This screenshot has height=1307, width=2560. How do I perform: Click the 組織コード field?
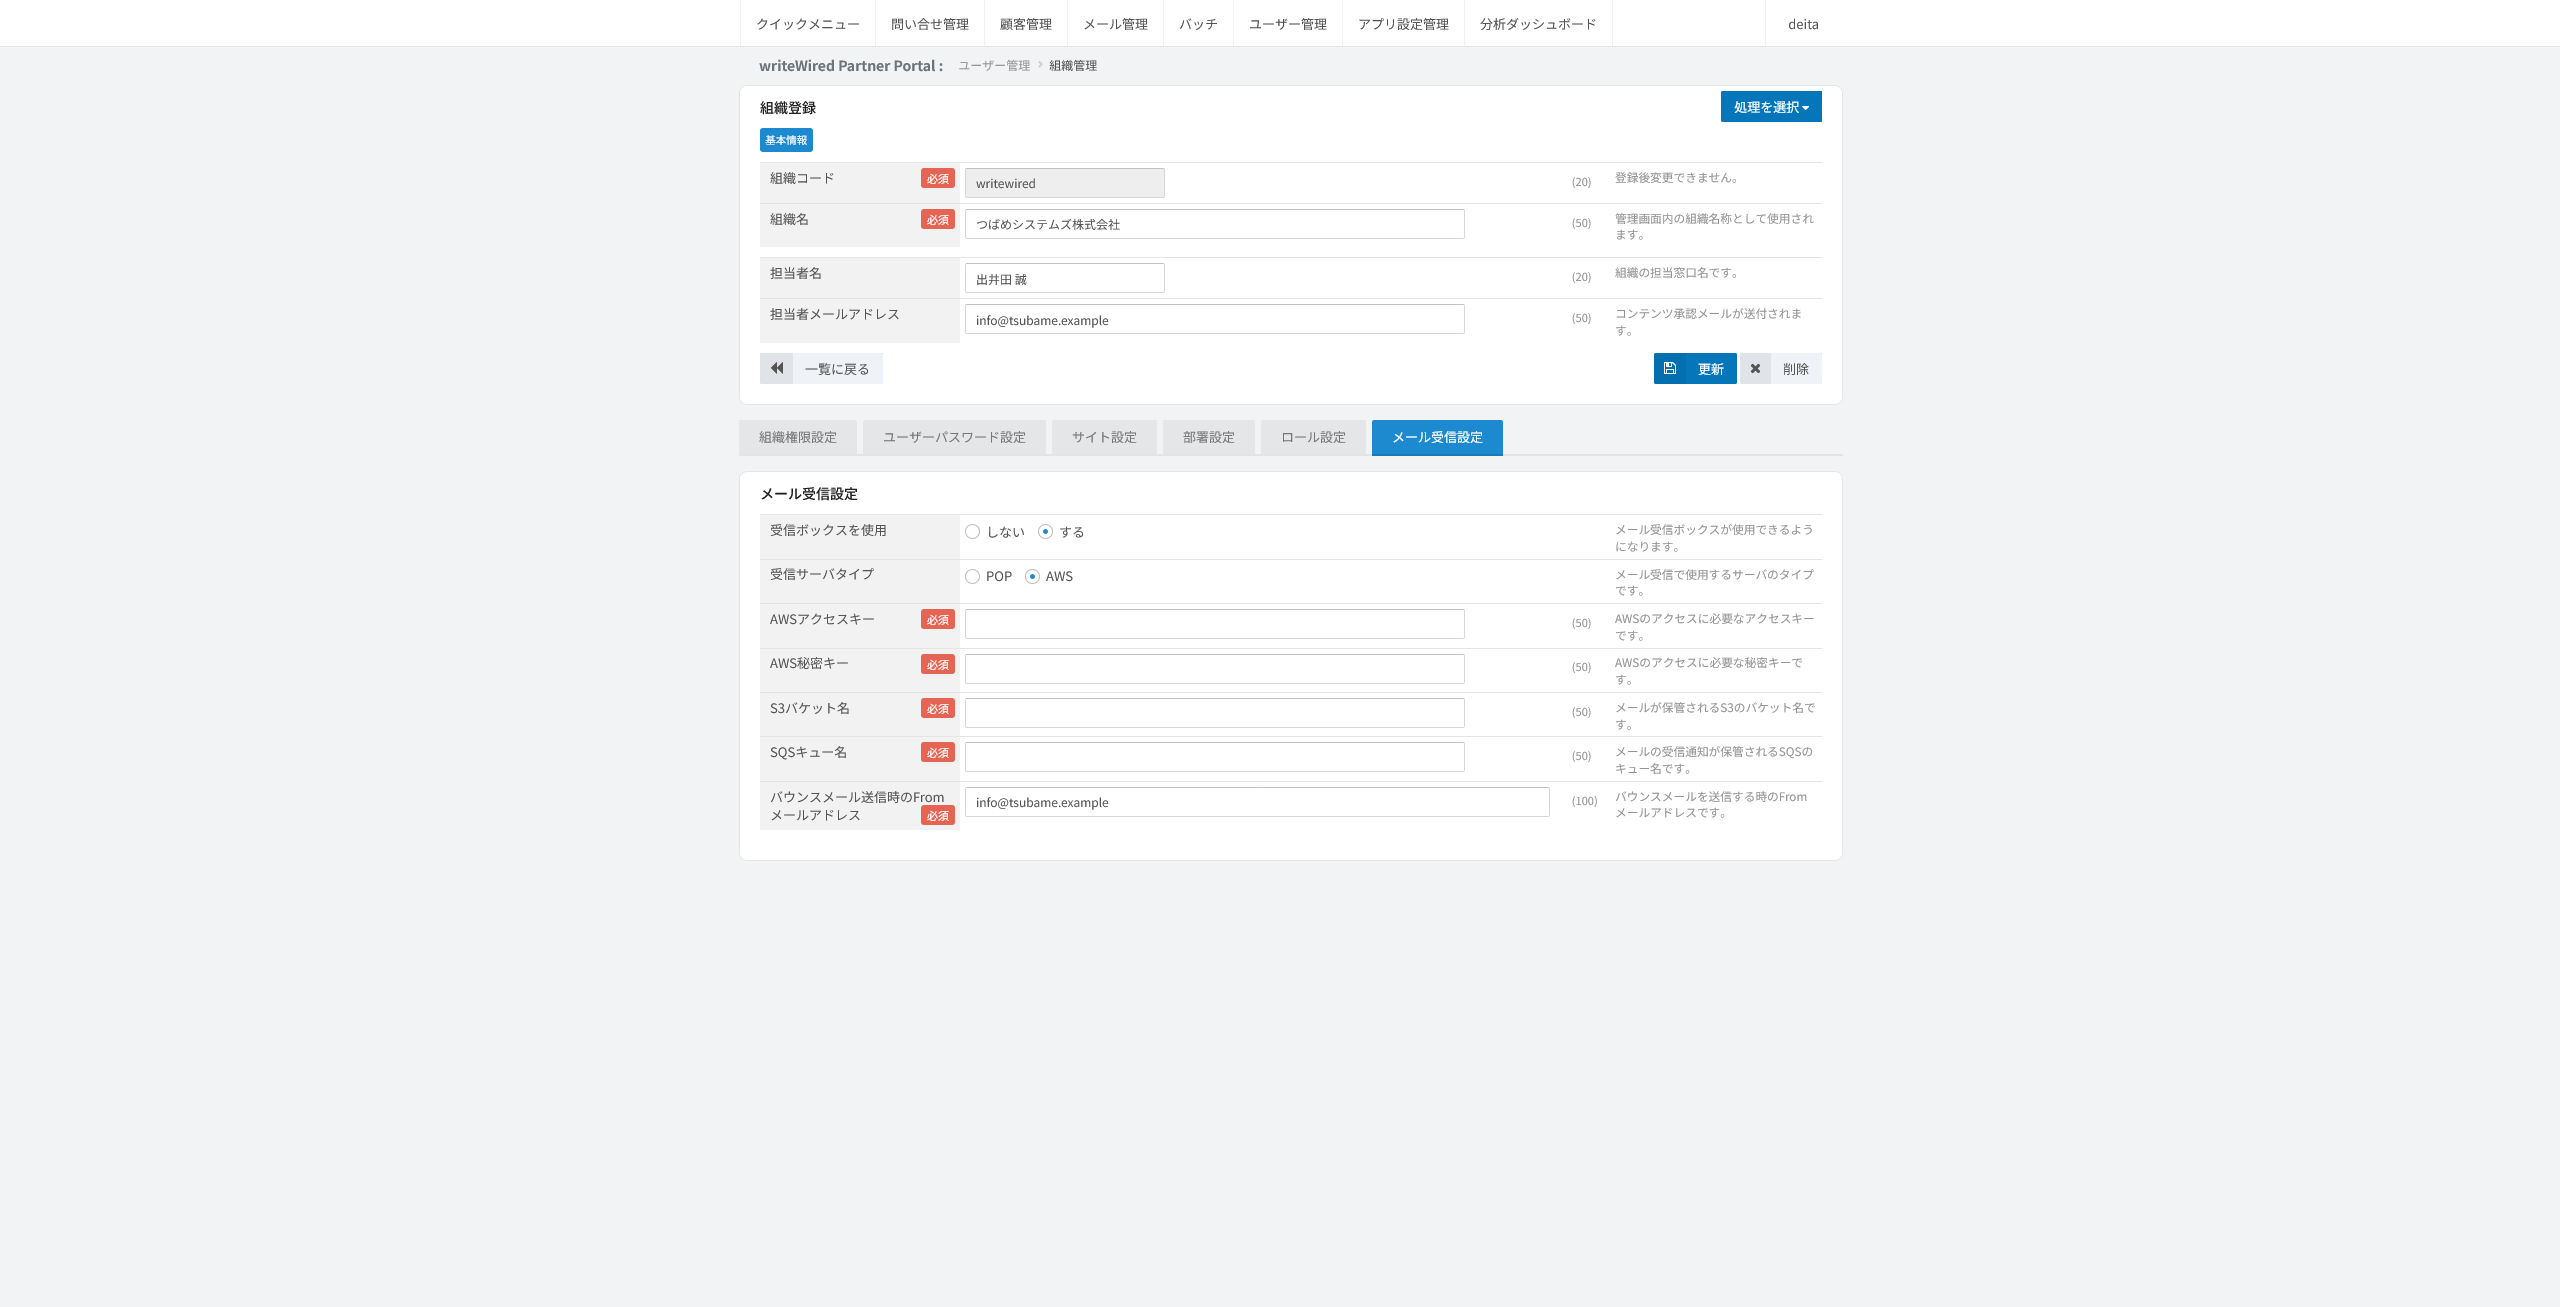[x=1065, y=183]
